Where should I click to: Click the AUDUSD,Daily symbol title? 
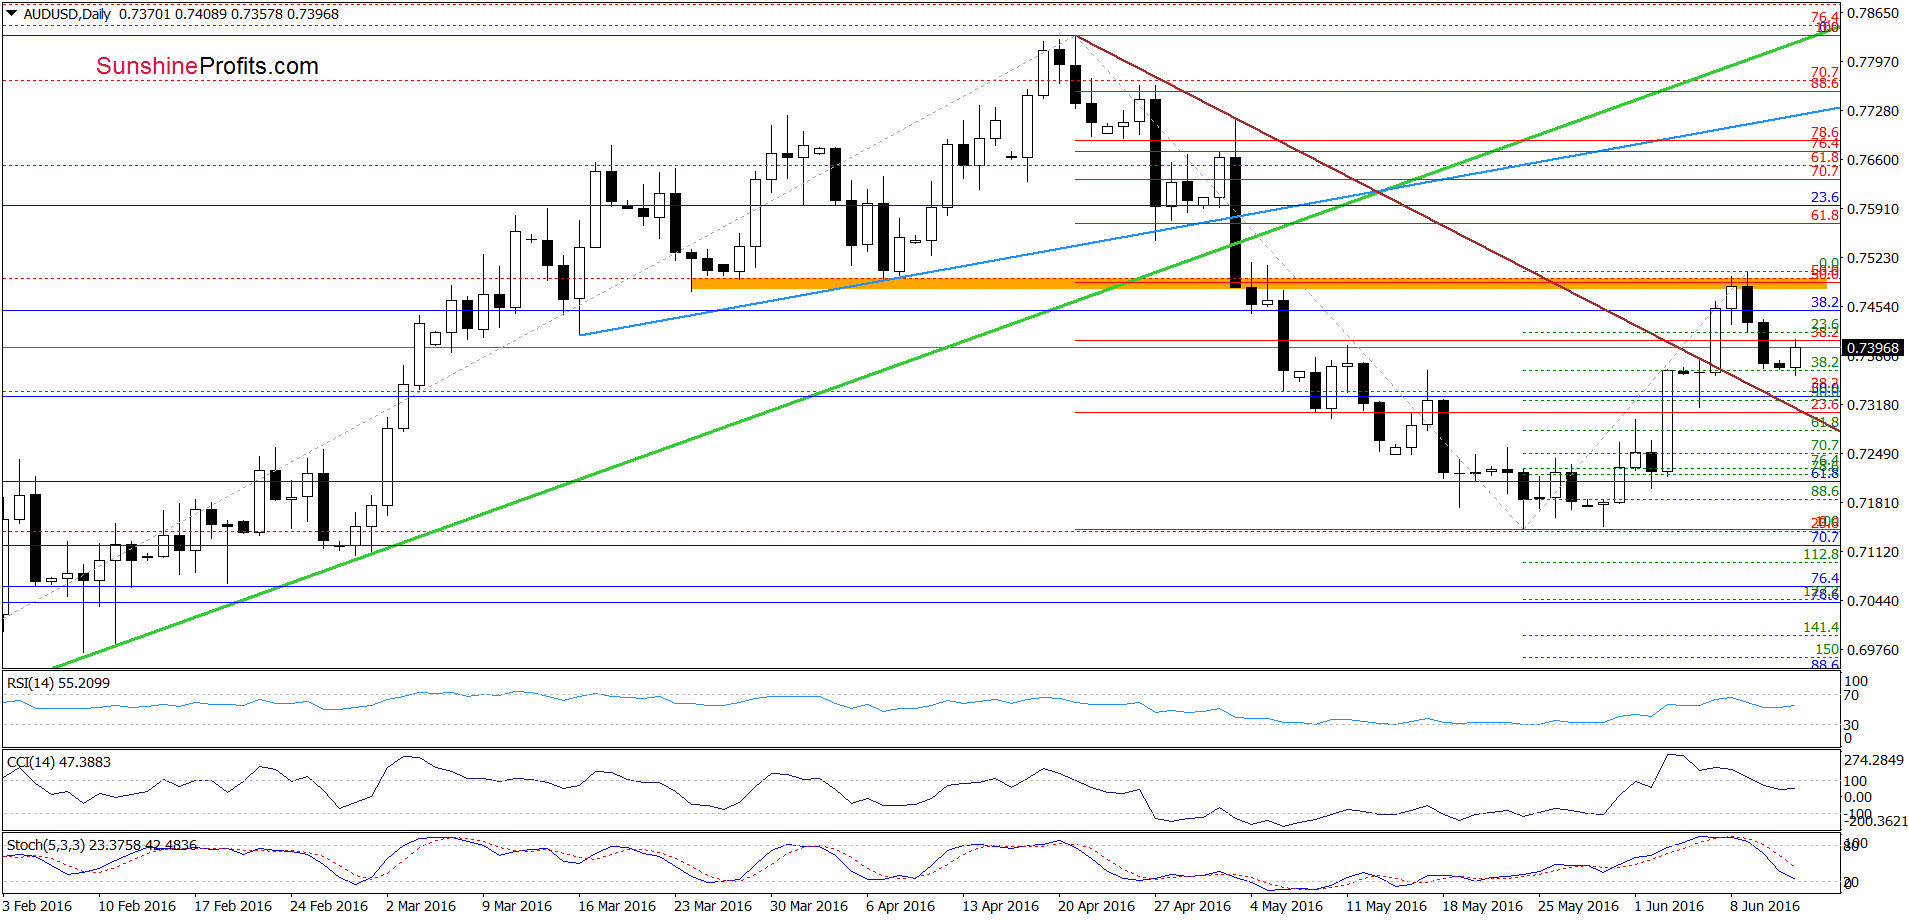[67, 14]
